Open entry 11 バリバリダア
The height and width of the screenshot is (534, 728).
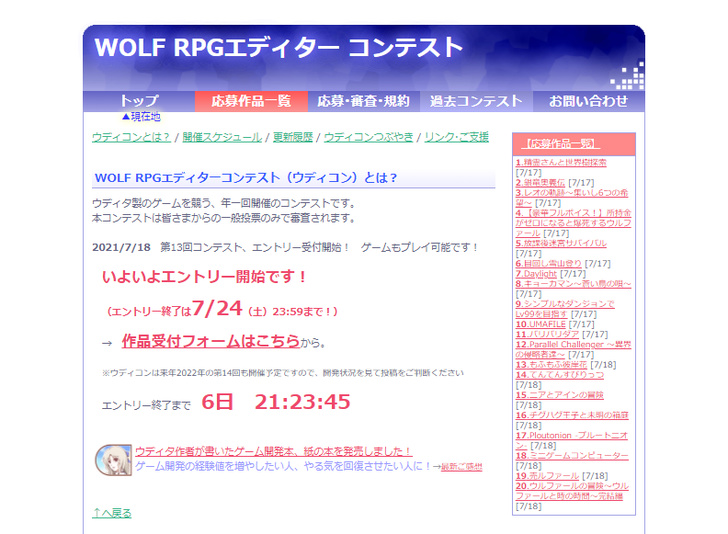547,334
